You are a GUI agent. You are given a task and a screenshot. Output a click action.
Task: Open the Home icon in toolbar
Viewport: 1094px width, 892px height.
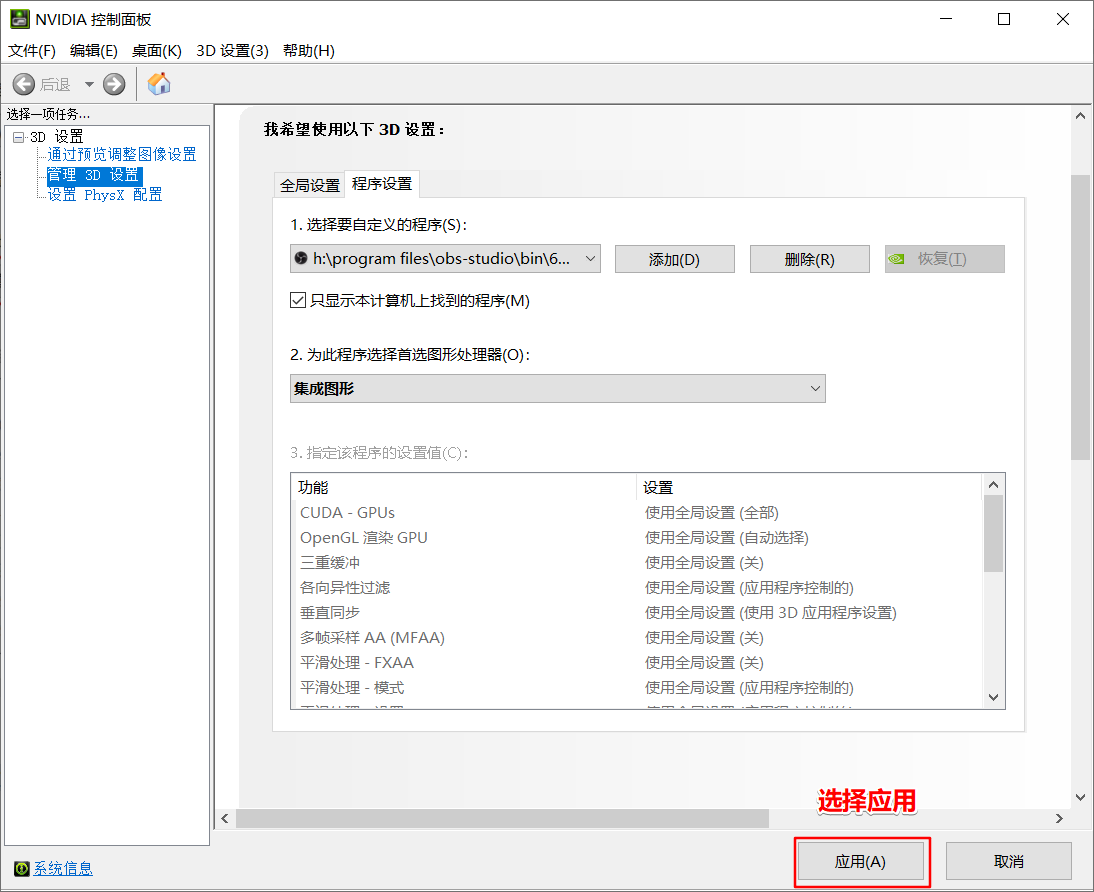pos(159,84)
